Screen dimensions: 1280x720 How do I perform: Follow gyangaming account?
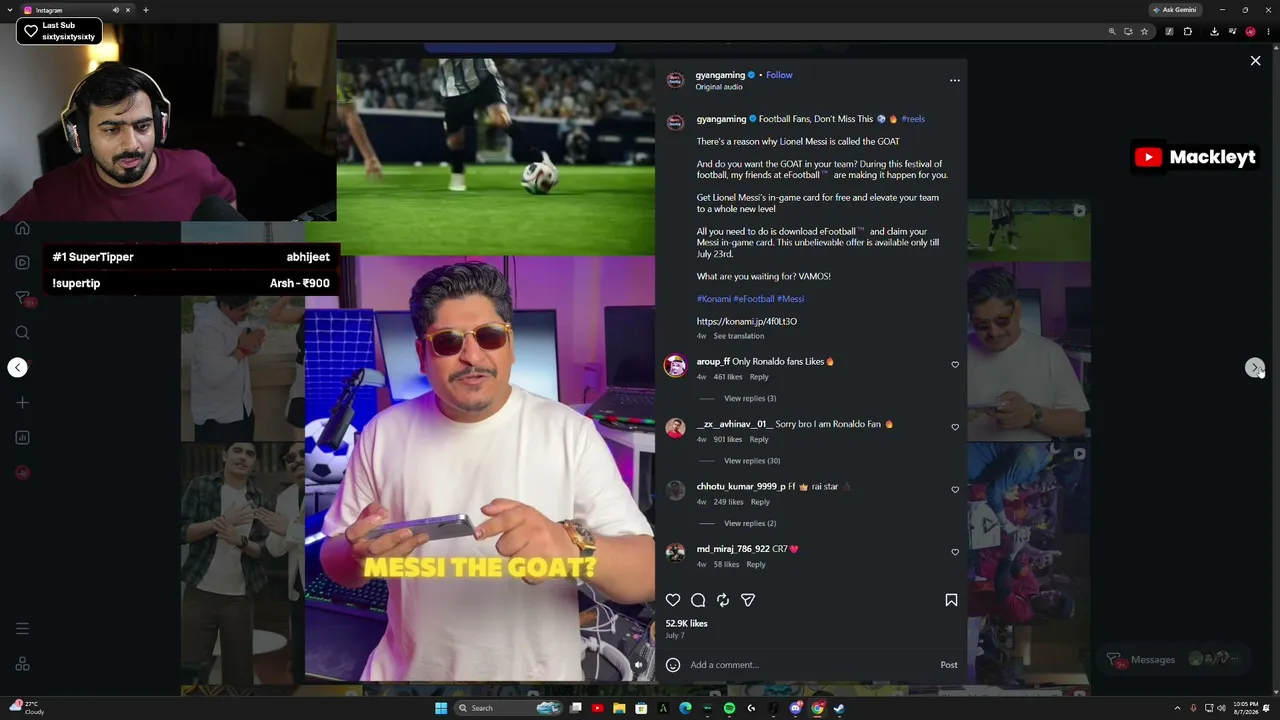(779, 75)
